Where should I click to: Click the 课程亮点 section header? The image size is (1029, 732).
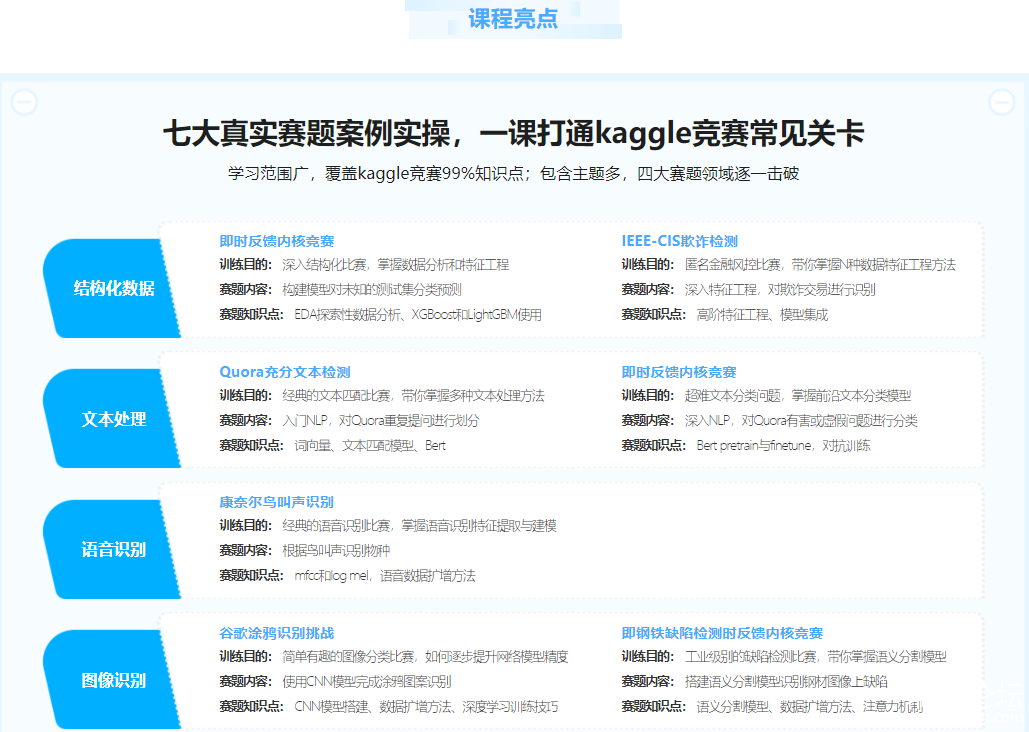513,18
